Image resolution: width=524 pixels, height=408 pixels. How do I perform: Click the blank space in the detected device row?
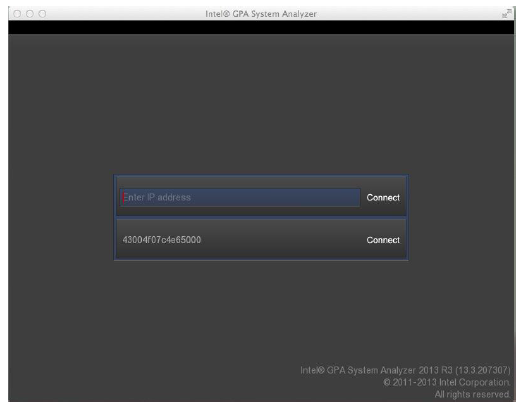click(x=283, y=240)
